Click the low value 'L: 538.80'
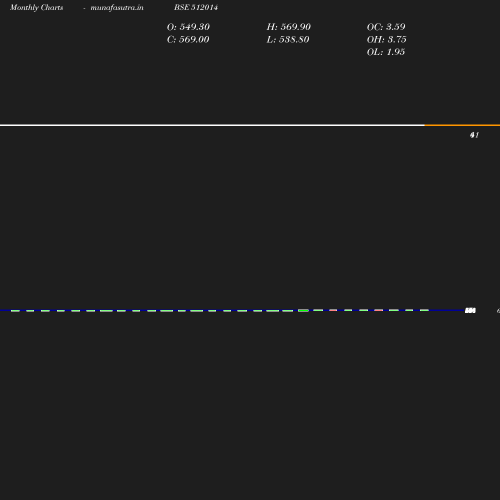500x500 pixels. pos(288,40)
